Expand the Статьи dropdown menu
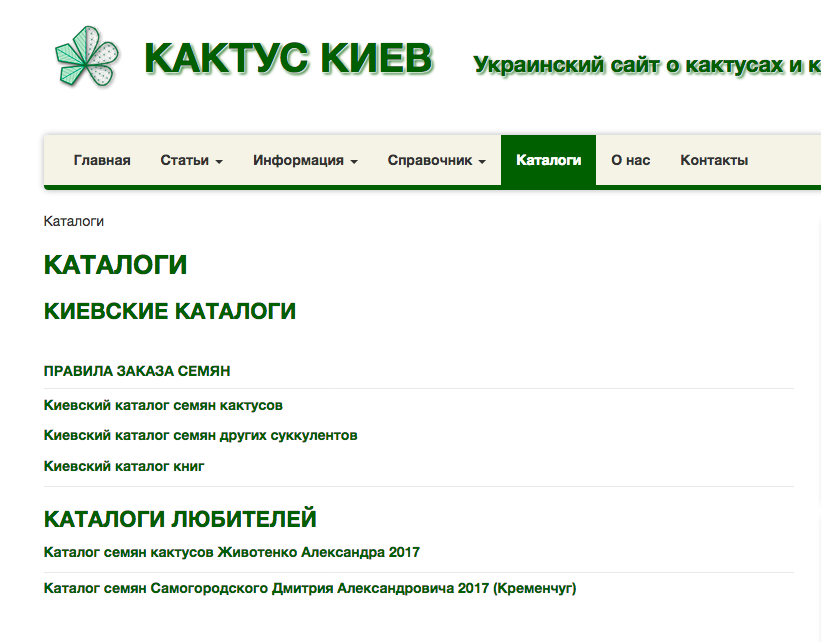The width and height of the screenshot is (821, 642). 192,160
